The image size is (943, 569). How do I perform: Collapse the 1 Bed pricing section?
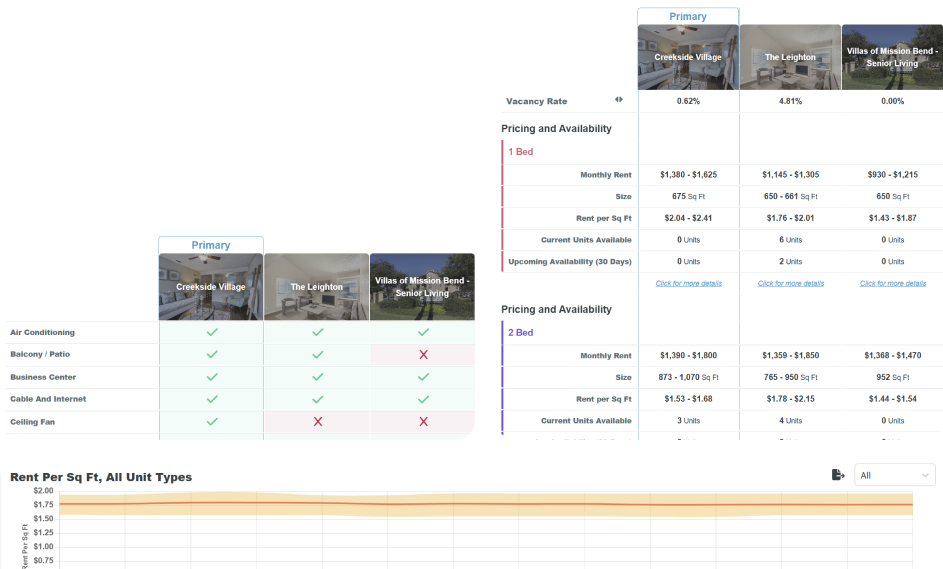(520, 152)
